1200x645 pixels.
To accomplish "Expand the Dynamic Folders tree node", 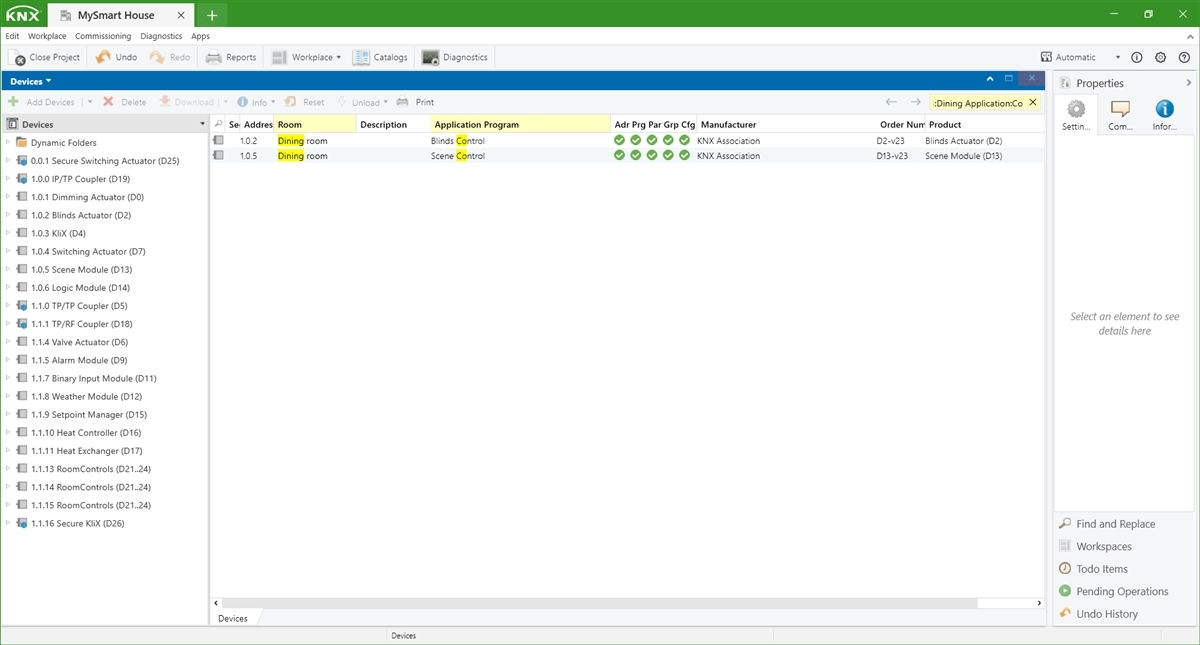I will pyautogui.click(x=8, y=143).
